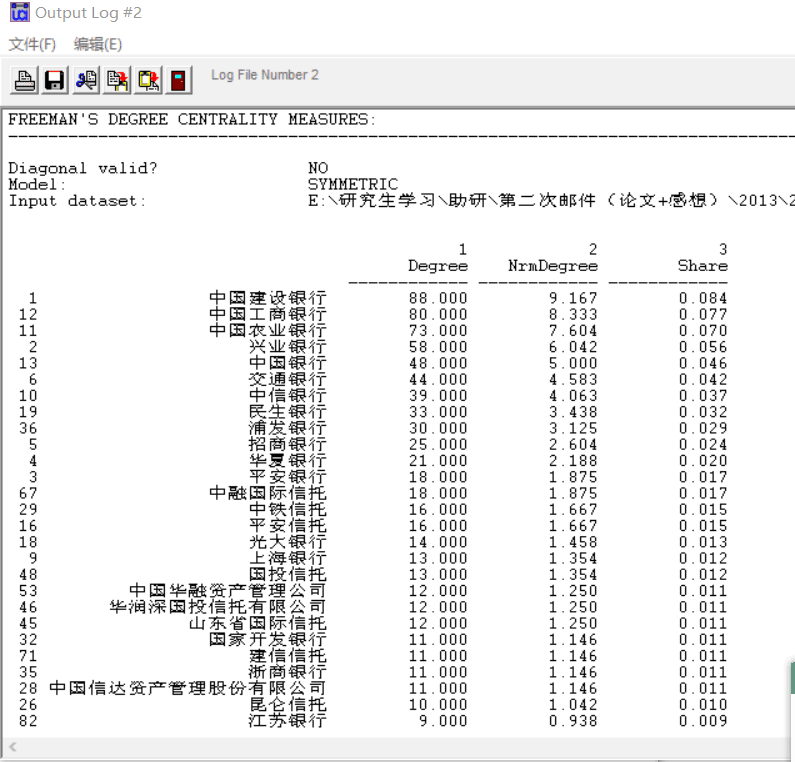Click the 浦发银行 row label
Image resolution: width=795 pixels, height=762 pixels.
[x=287, y=428]
